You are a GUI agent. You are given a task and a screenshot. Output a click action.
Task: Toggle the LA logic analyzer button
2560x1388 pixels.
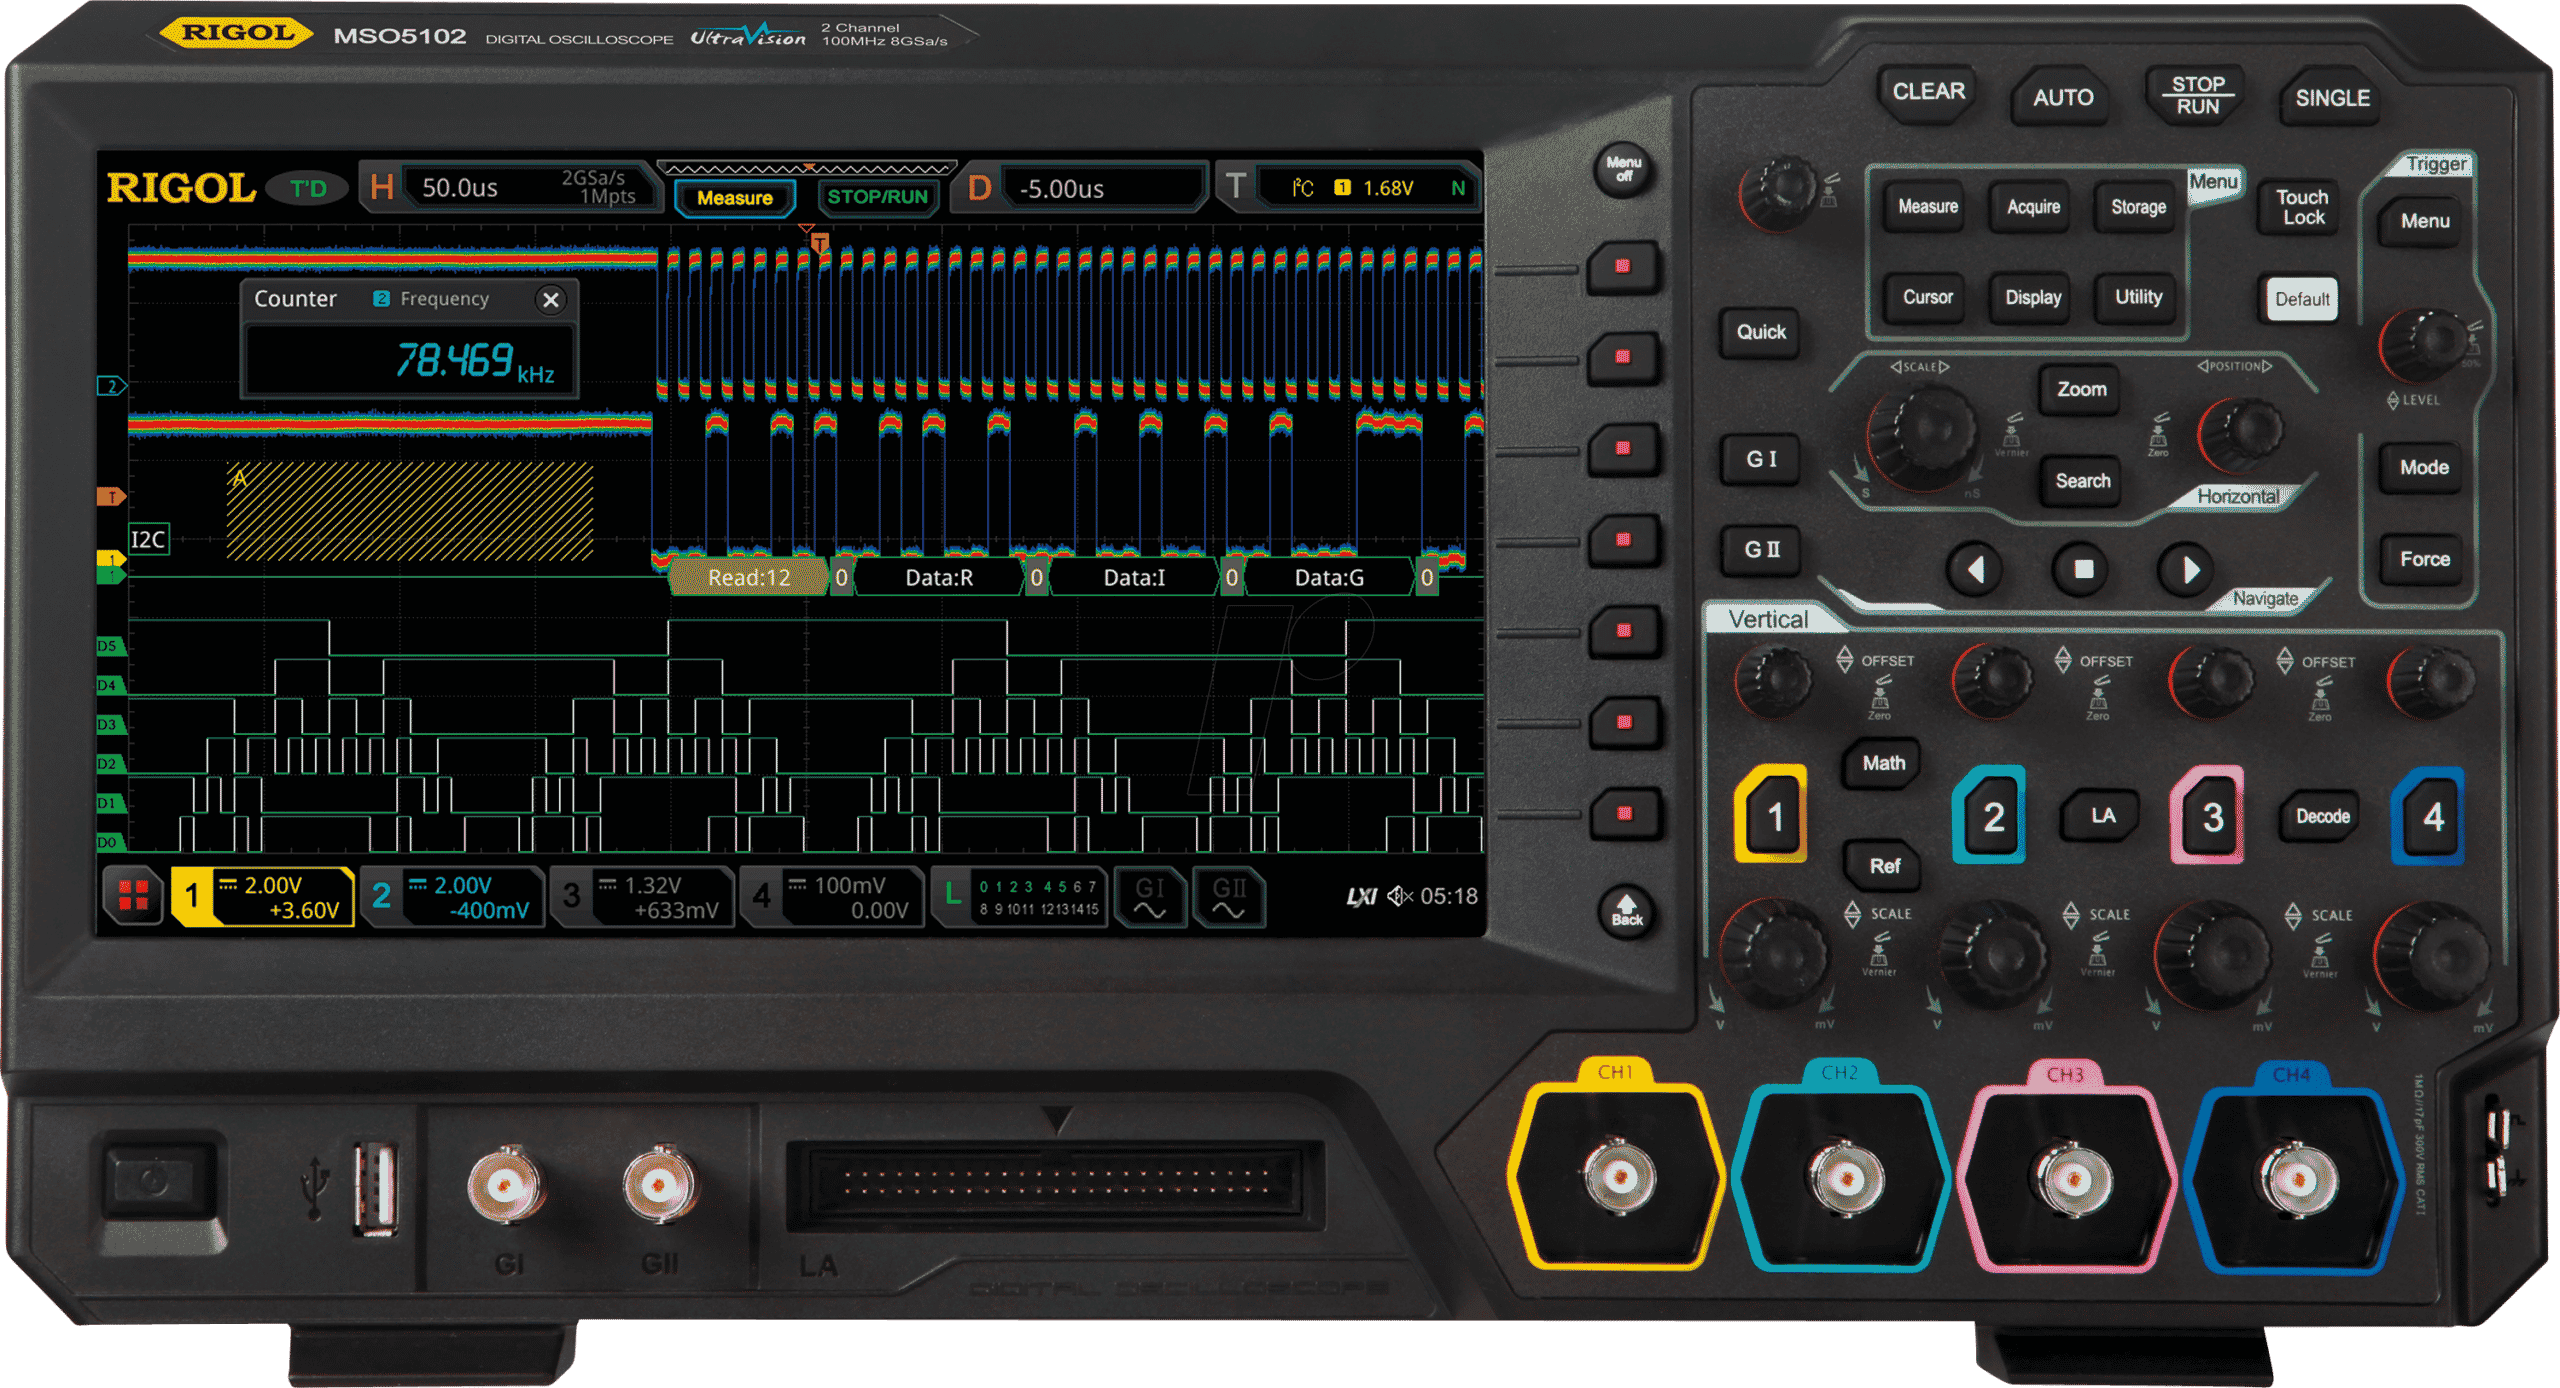pos(2102,816)
